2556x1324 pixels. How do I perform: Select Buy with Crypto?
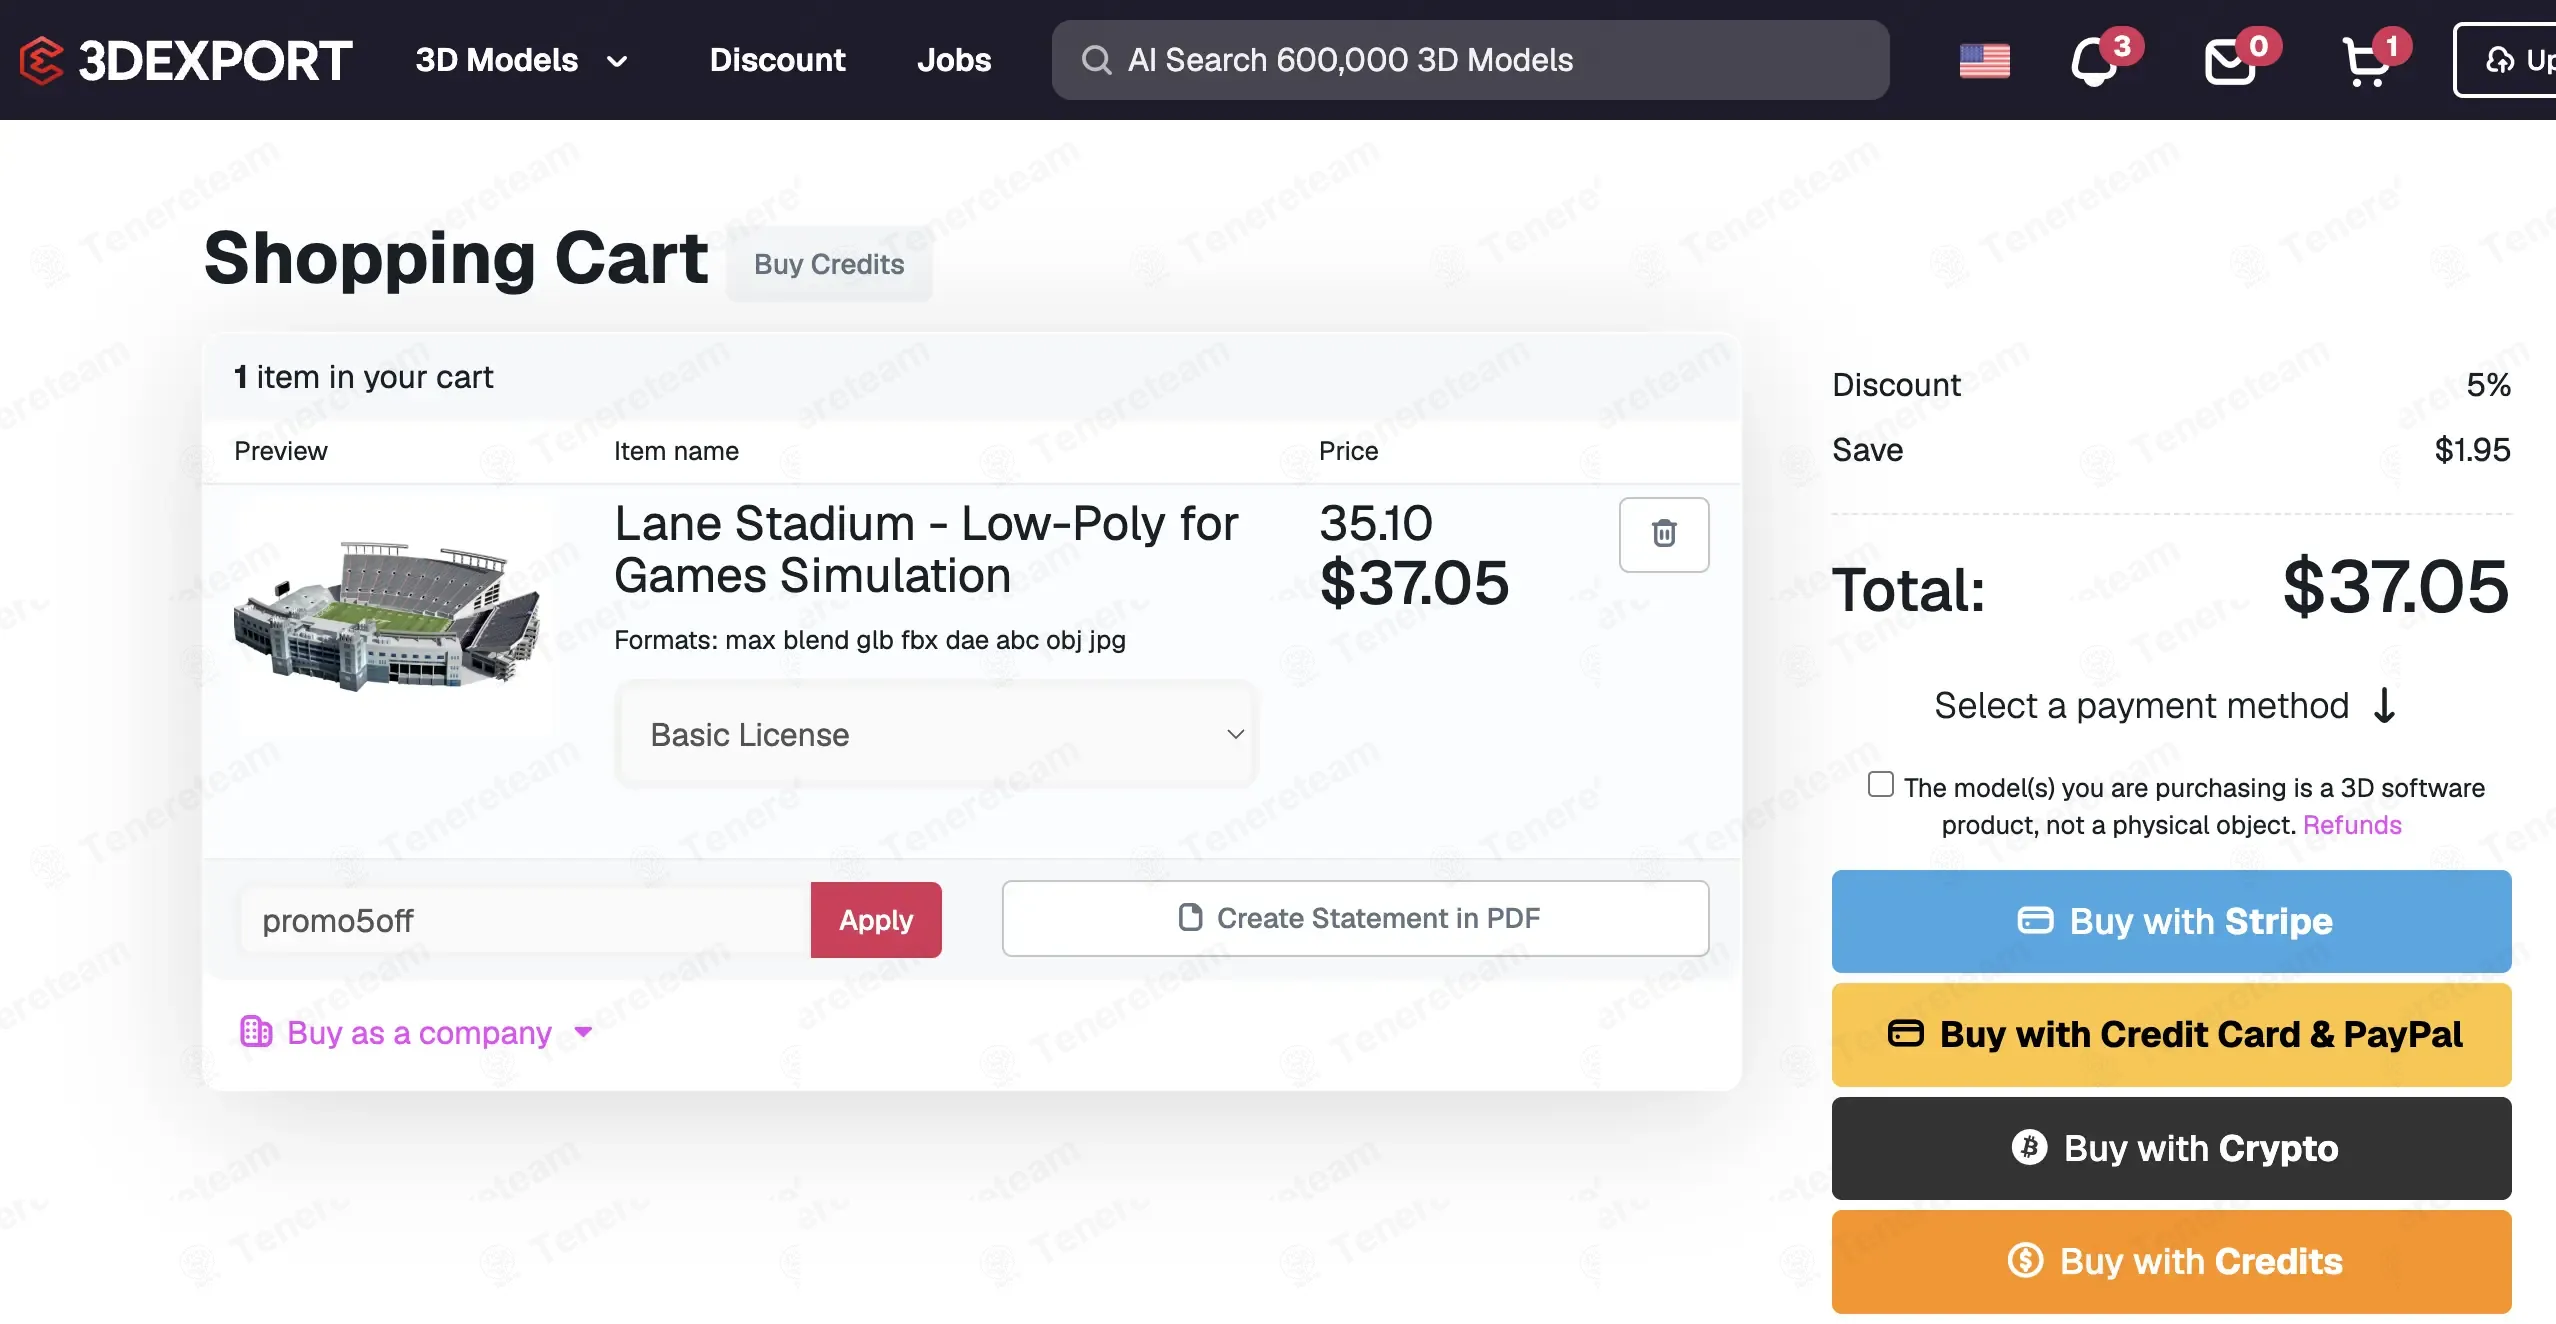(x=2172, y=1148)
